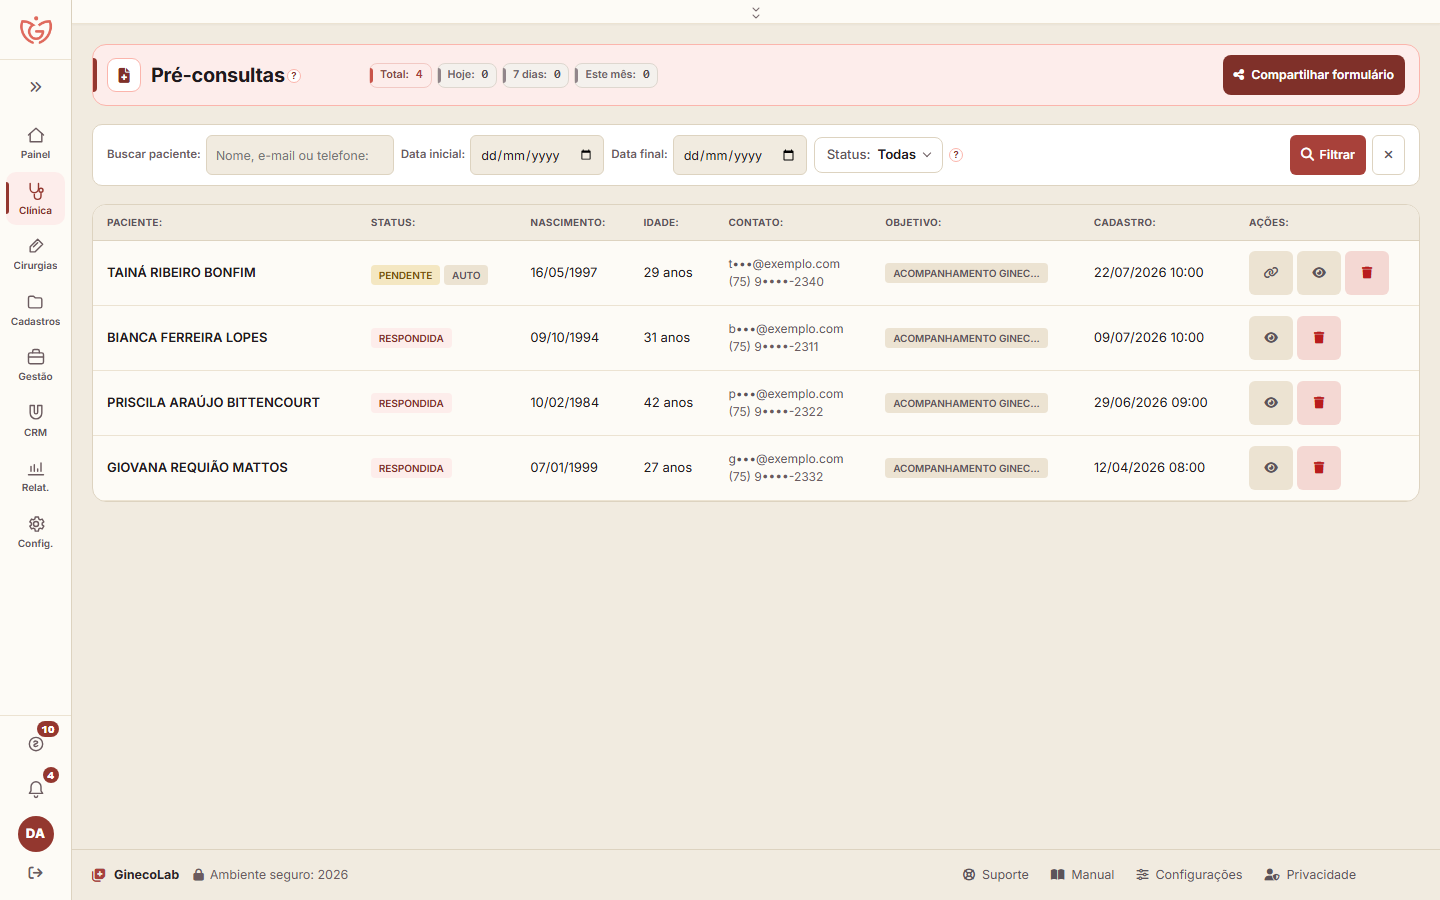This screenshot has width=1440, height=900.
Task: Click help icon next to Pré-consultas title
Action: (x=294, y=76)
